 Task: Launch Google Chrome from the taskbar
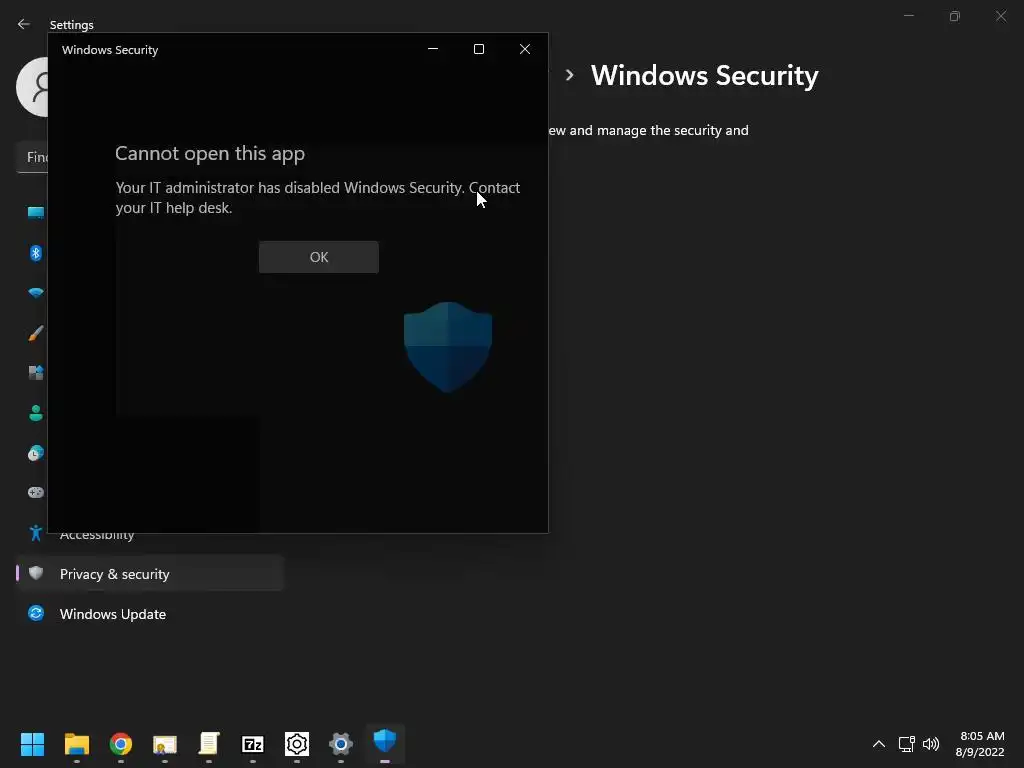[121, 744]
